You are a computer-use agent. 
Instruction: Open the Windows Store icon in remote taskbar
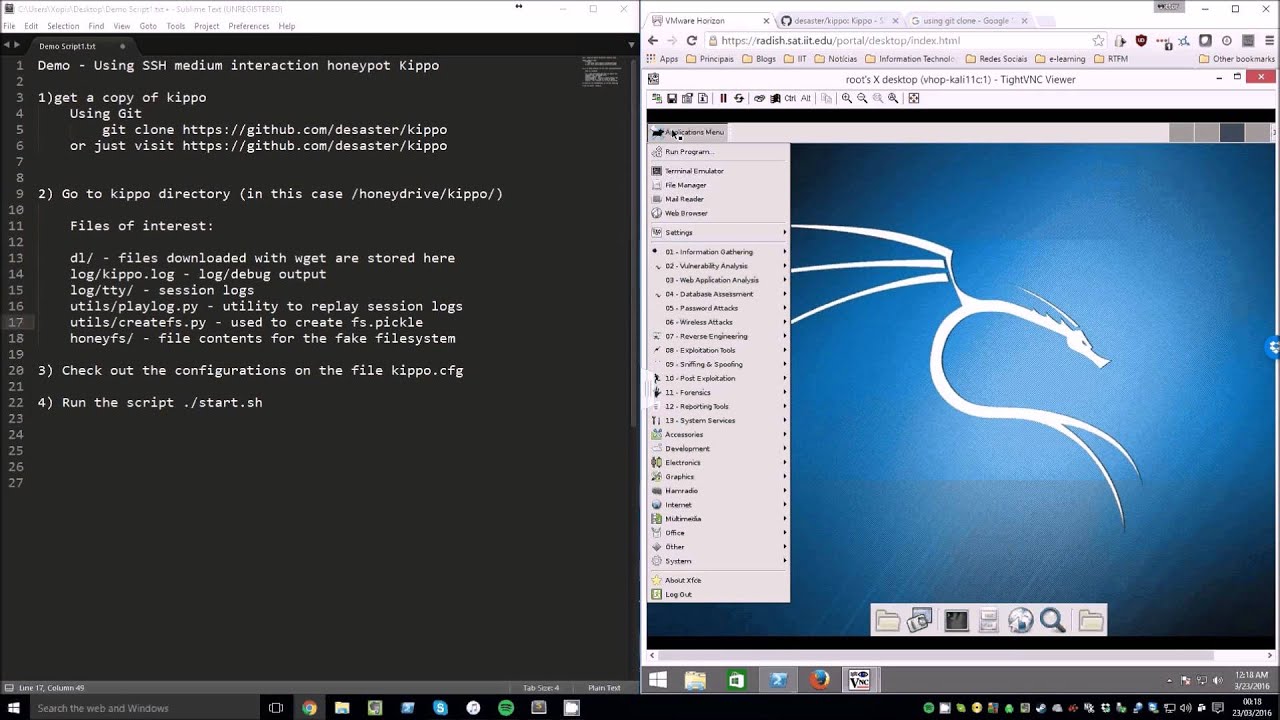(737, 680)
